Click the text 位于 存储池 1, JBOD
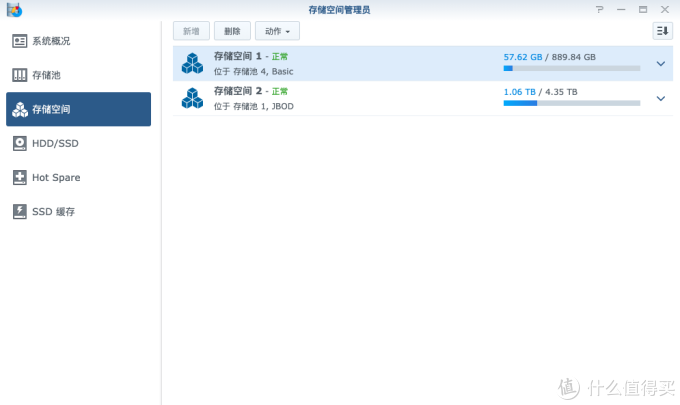This screenshot has width=680, height=405. pyautogui.click(x=253, y=106)
